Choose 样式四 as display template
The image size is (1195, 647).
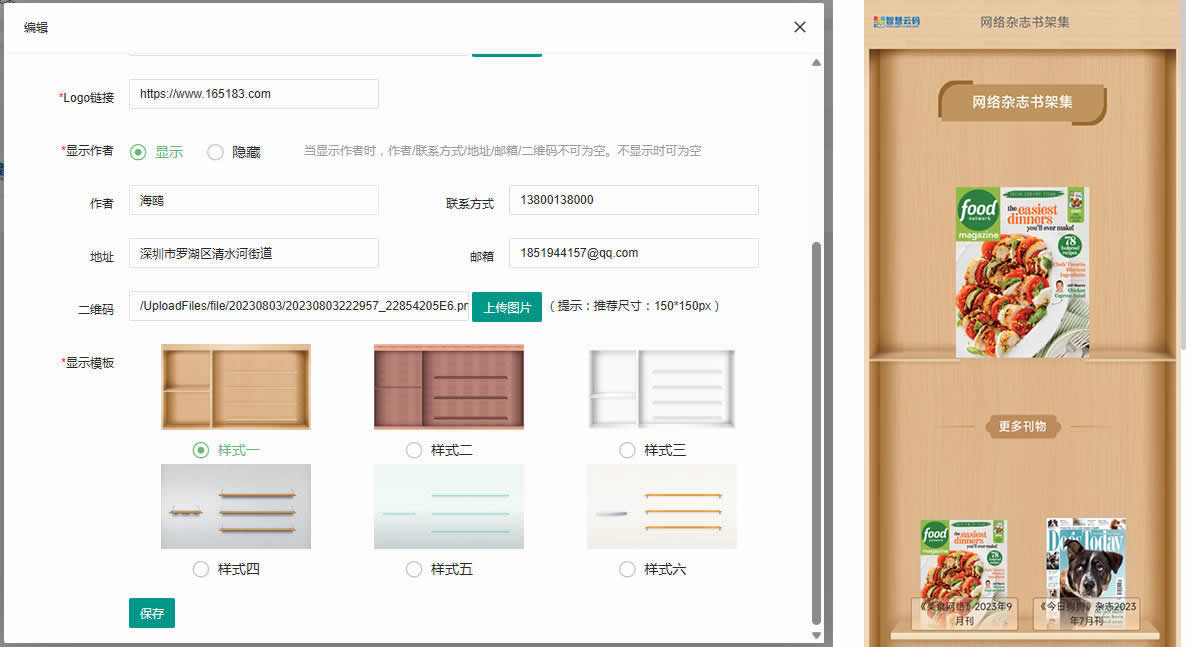pos(201,569)
